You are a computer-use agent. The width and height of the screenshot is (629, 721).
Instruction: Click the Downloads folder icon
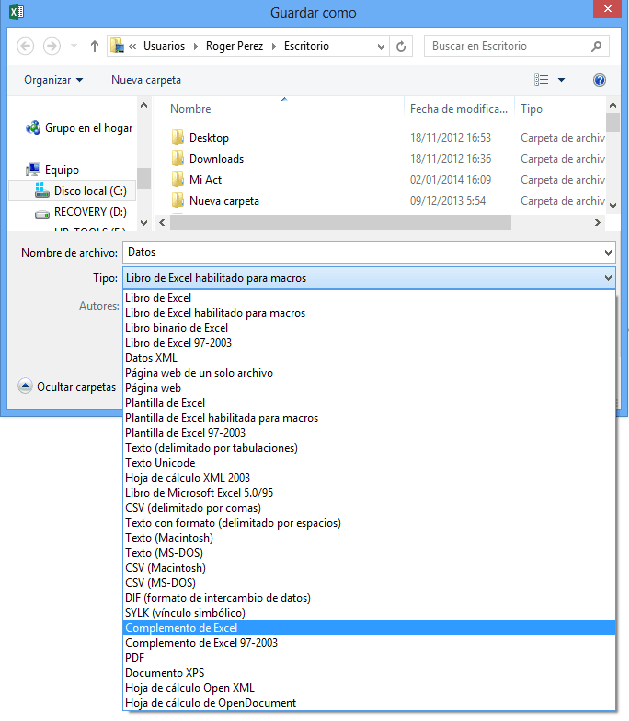[x=178, y=159]
